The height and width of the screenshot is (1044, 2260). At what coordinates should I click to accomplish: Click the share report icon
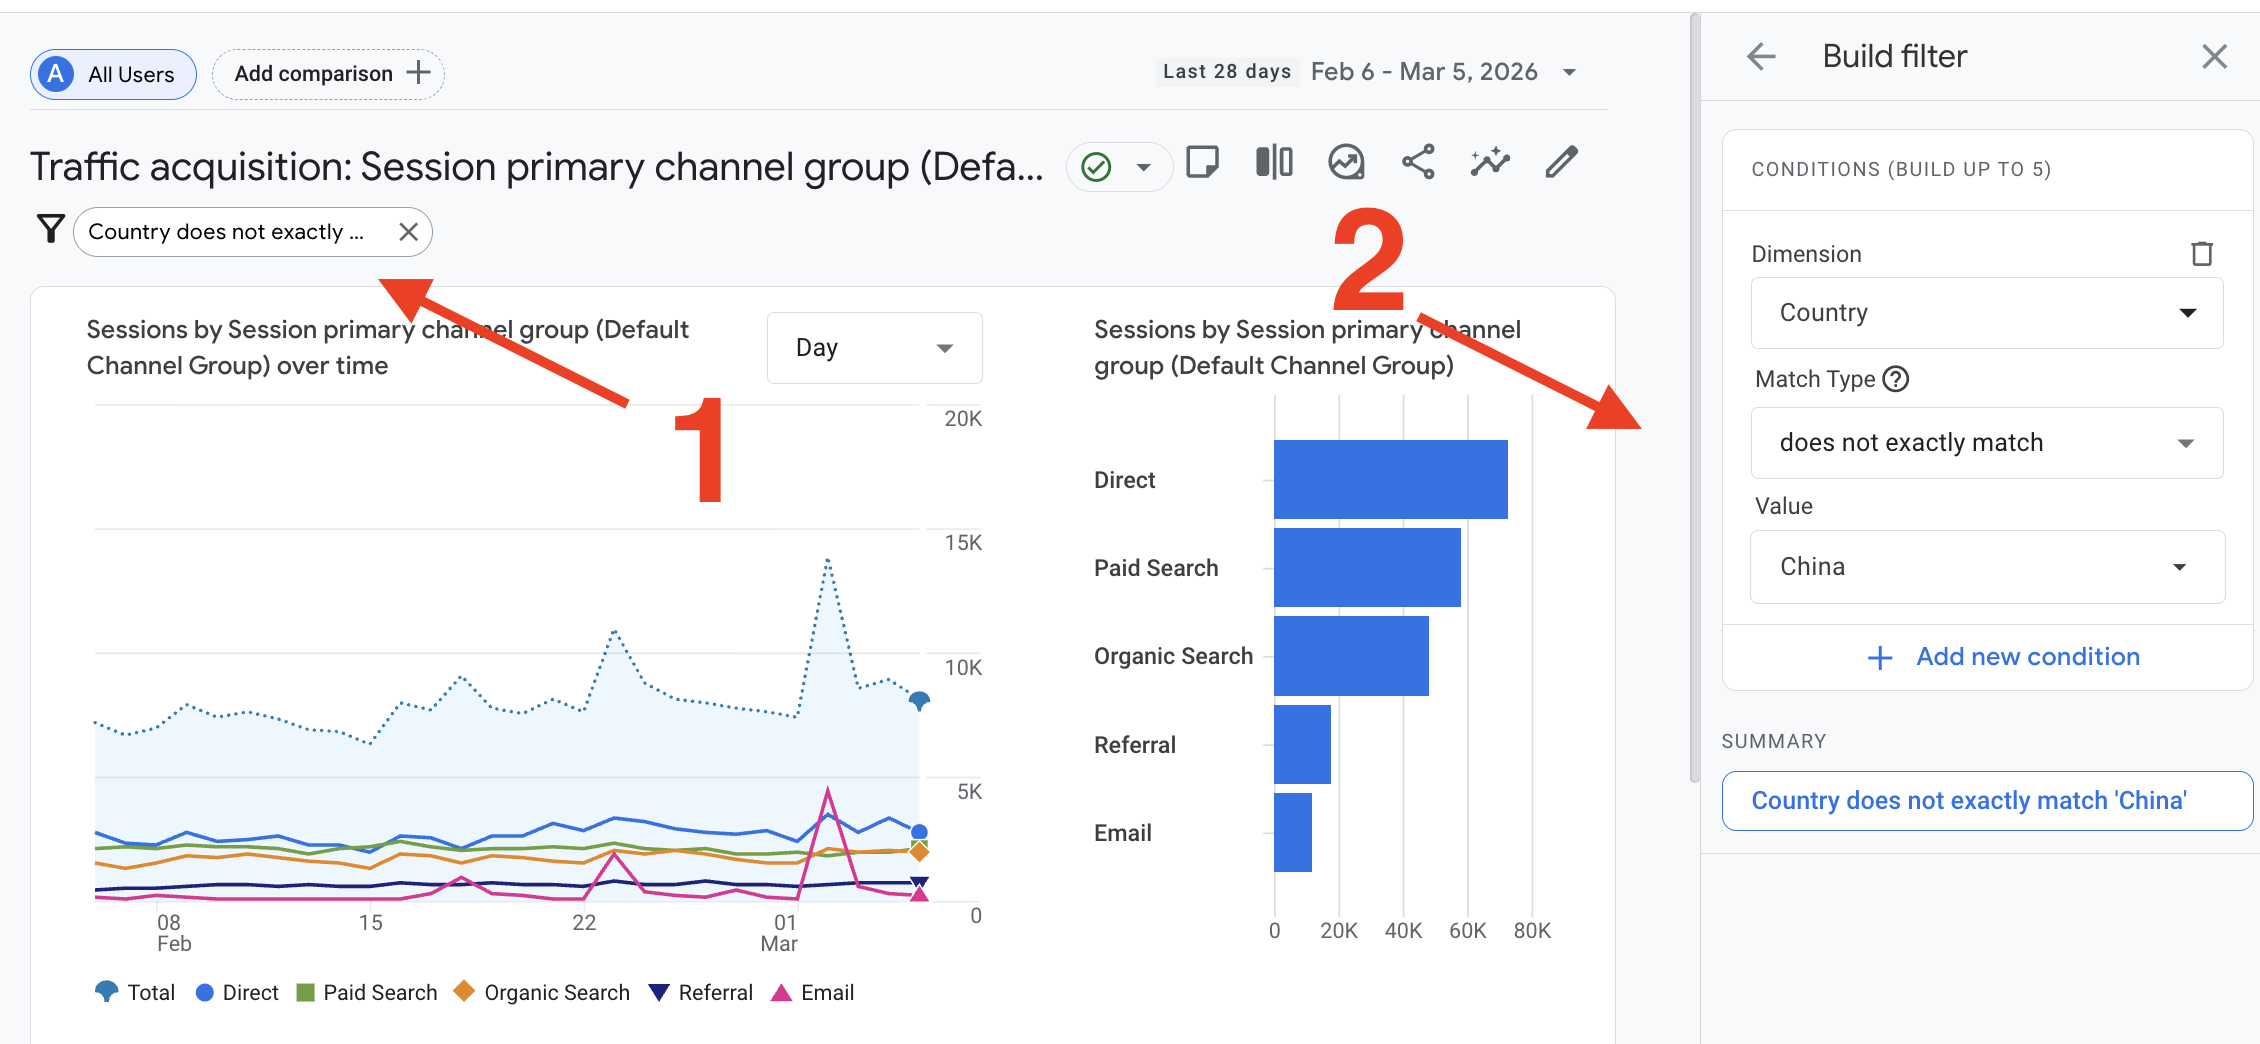1418,162
